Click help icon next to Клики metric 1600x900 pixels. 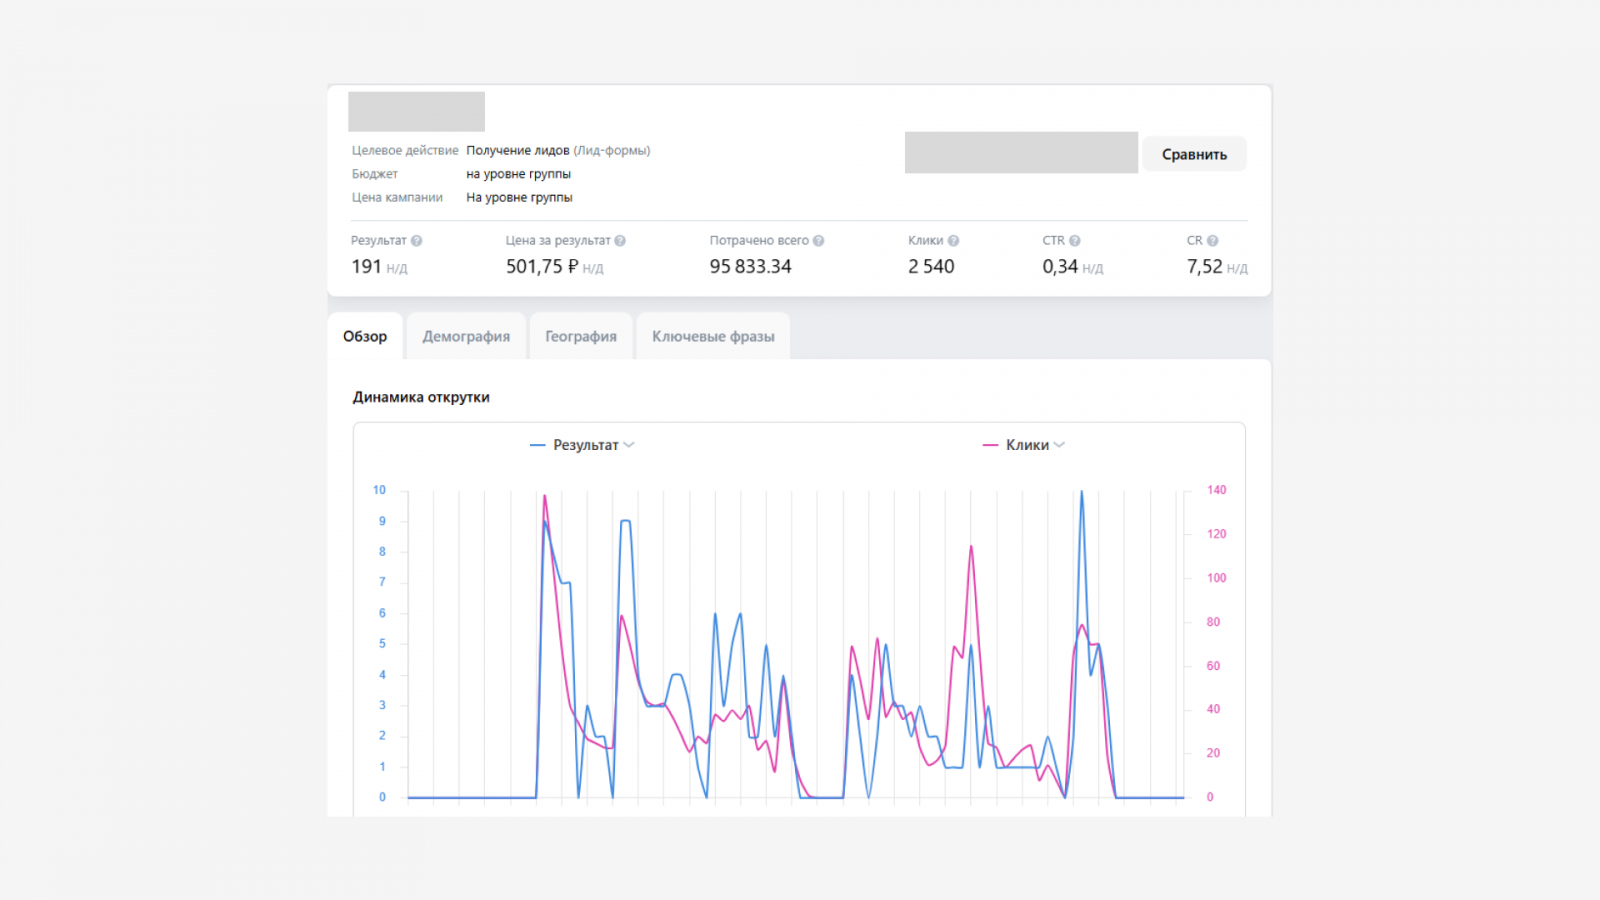coord(953,241)
